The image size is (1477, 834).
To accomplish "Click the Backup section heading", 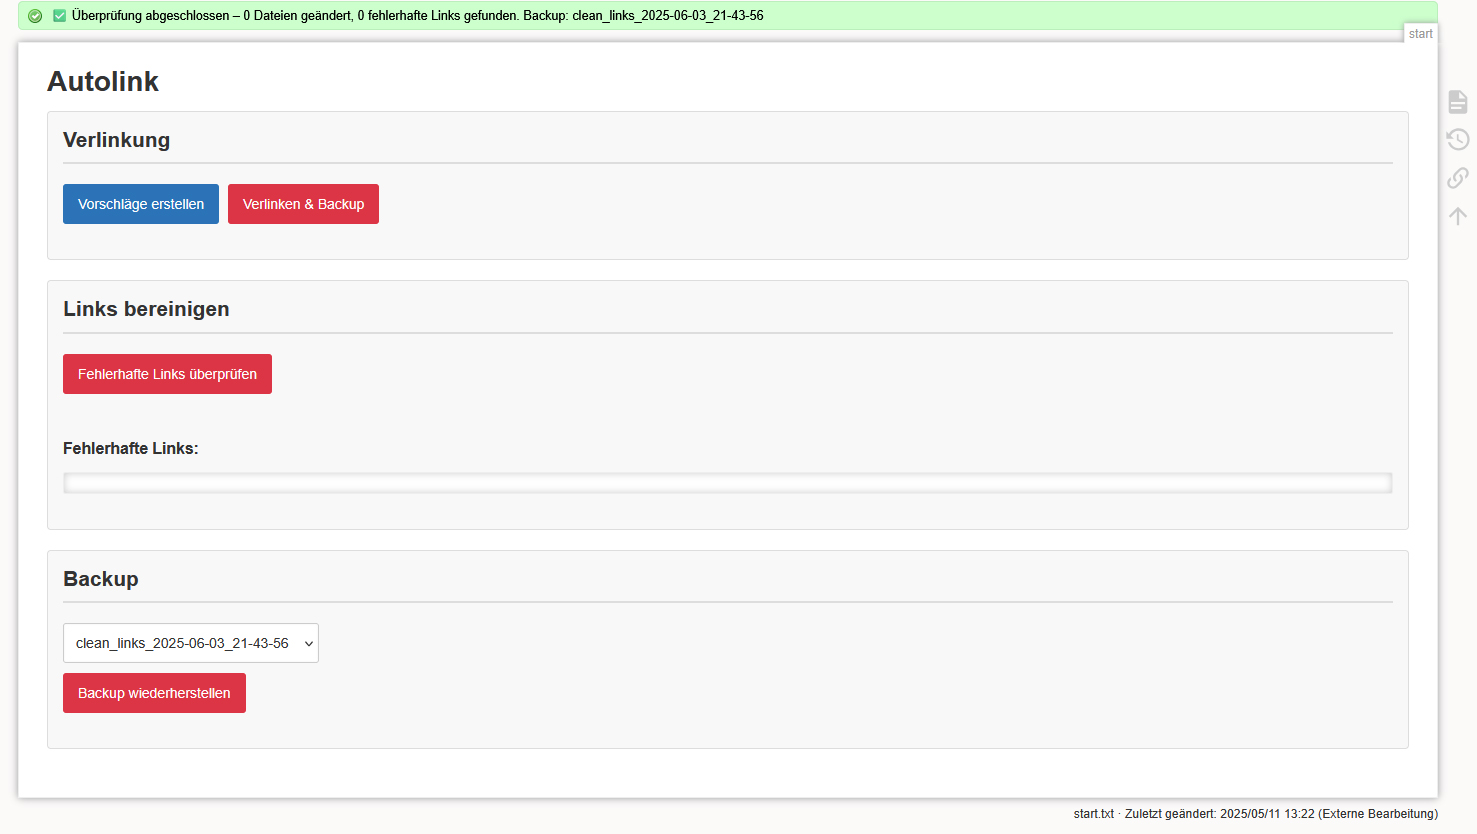I will click(101, 579).
